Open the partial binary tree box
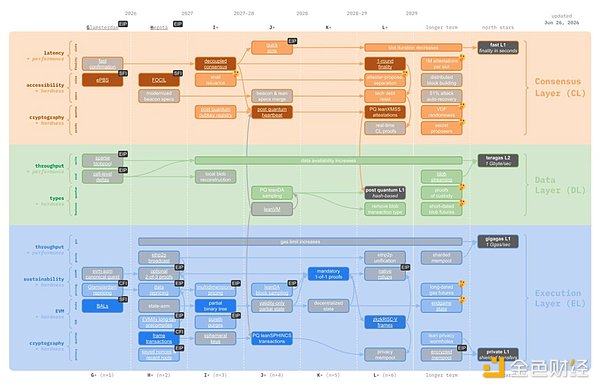 click(215, 306)
